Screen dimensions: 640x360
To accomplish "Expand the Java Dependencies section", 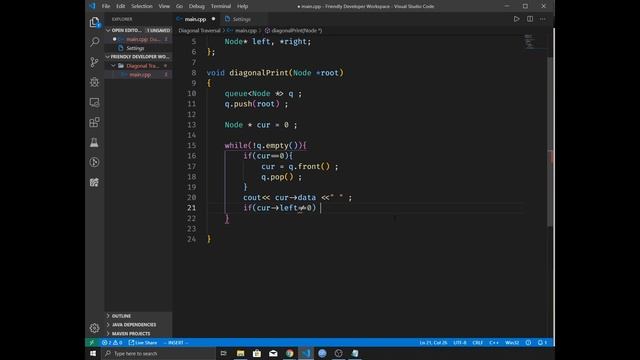I will [x=138, y=325].
